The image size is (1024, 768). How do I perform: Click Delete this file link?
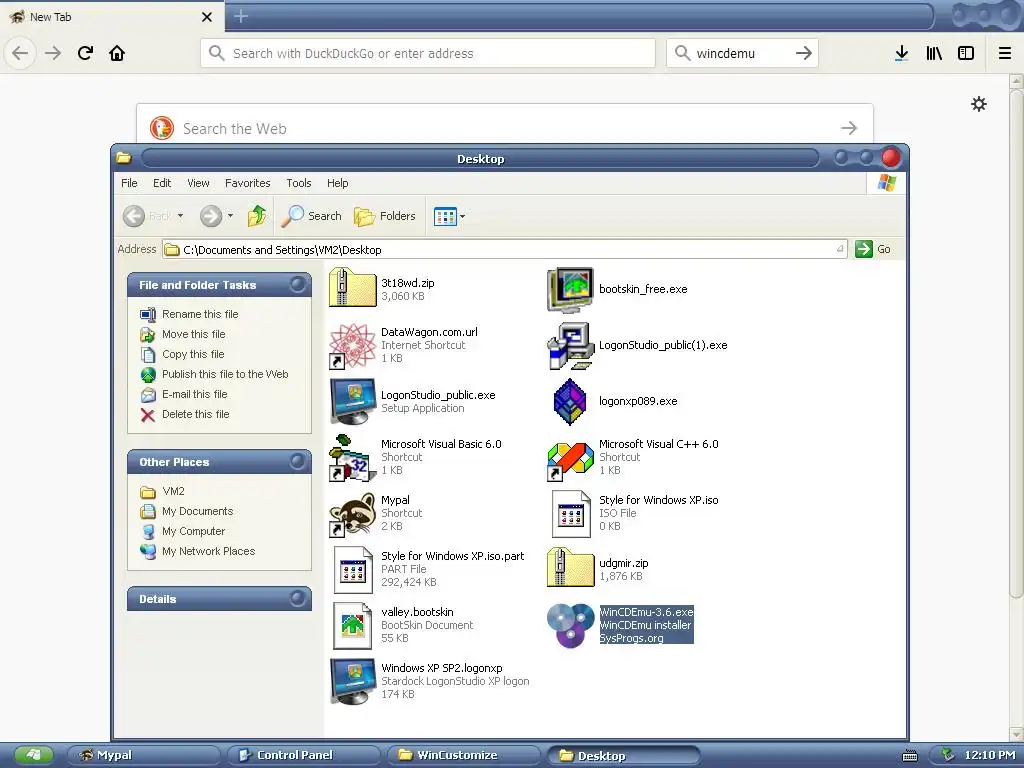point(195,414)
